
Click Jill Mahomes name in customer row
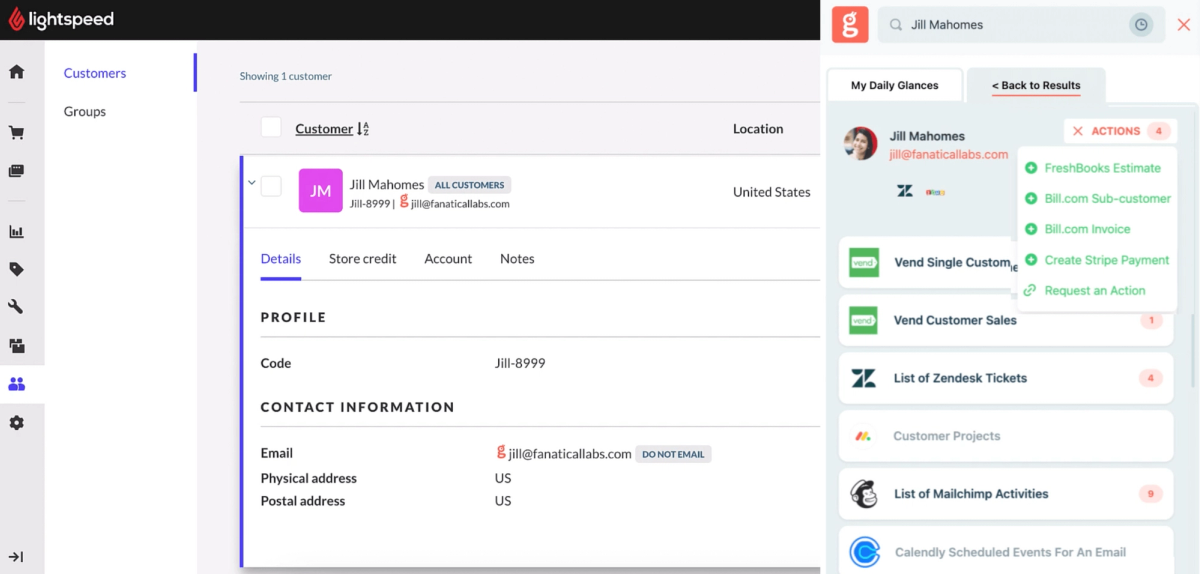click(387, 184)
